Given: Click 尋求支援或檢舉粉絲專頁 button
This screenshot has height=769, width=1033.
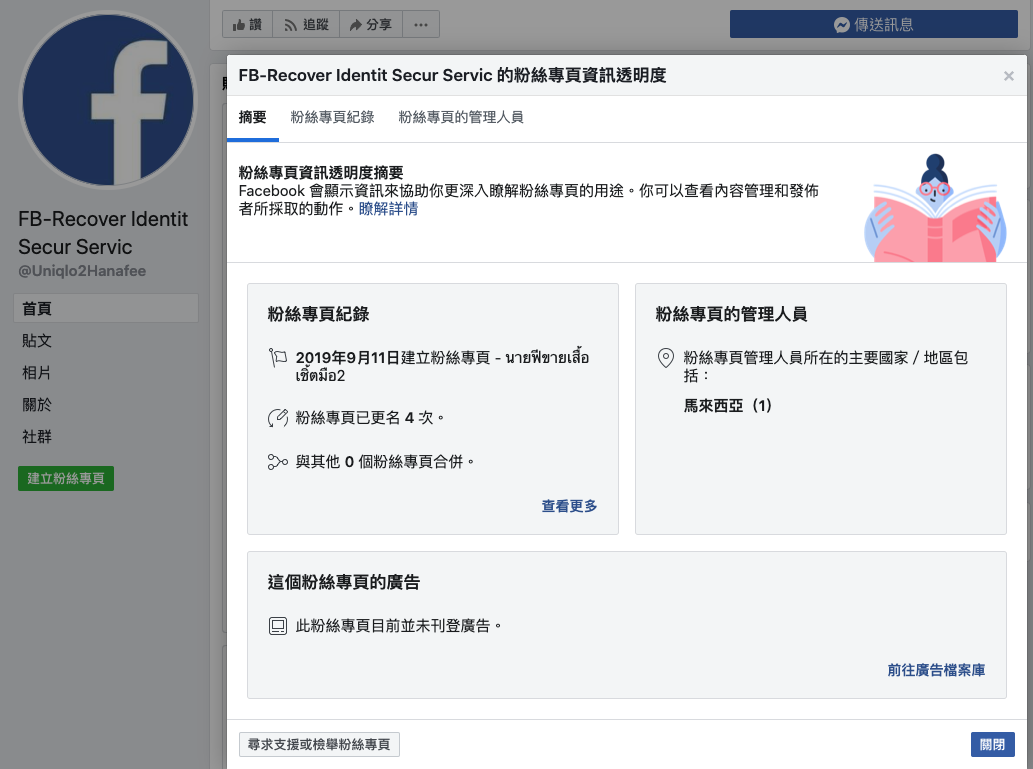Looking at the screenshot, I should tap(319, 745).
